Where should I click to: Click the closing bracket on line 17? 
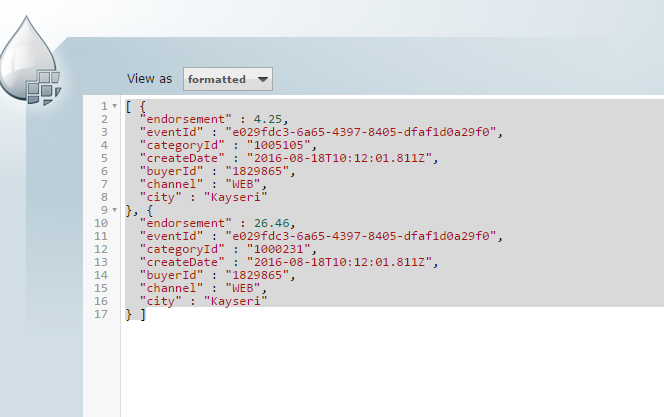click(x=143, y=315)
